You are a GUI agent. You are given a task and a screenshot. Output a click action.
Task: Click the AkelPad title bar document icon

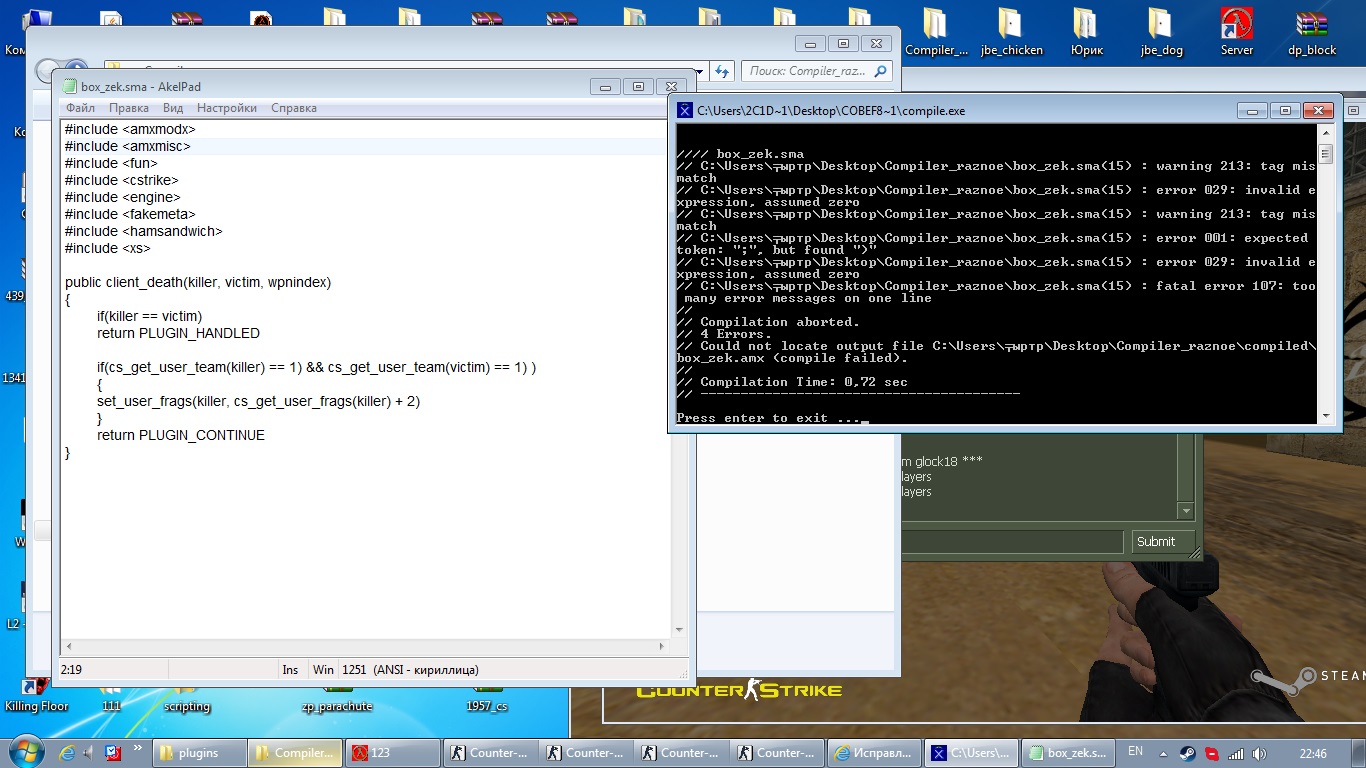point(70,87)
